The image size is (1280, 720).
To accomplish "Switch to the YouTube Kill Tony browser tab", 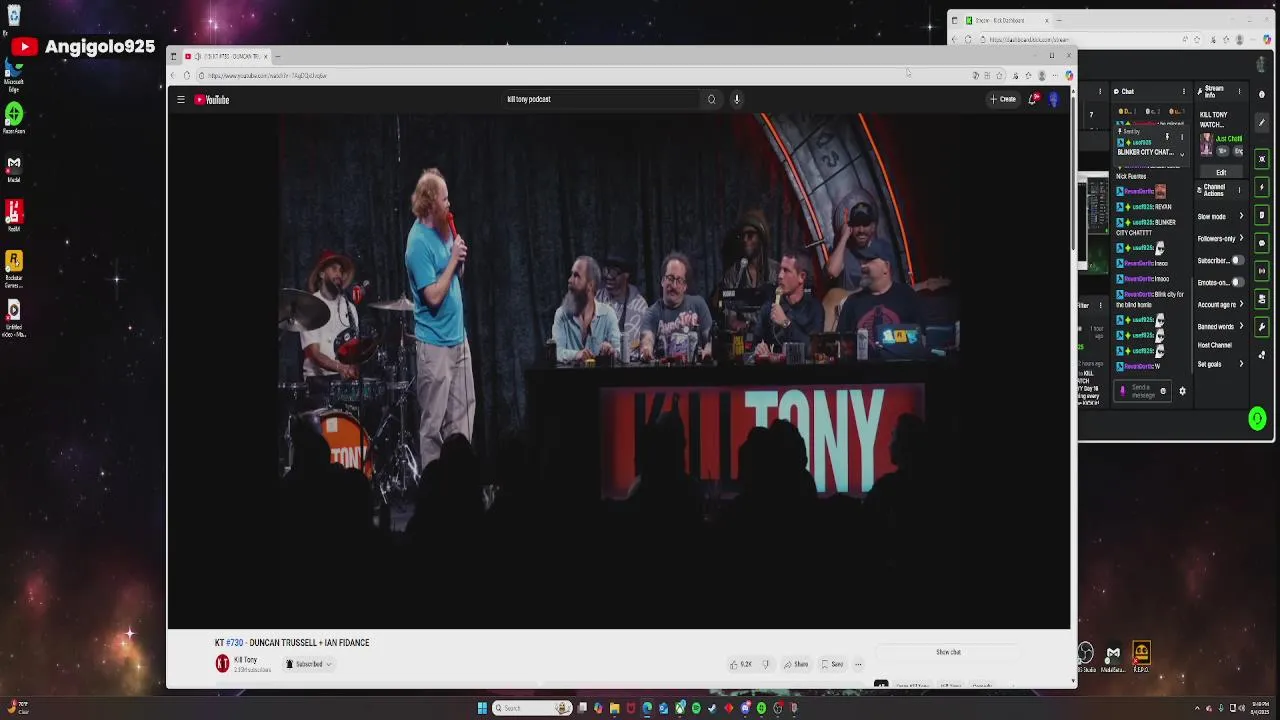I will pyautogui.click(x=226, y=56).
